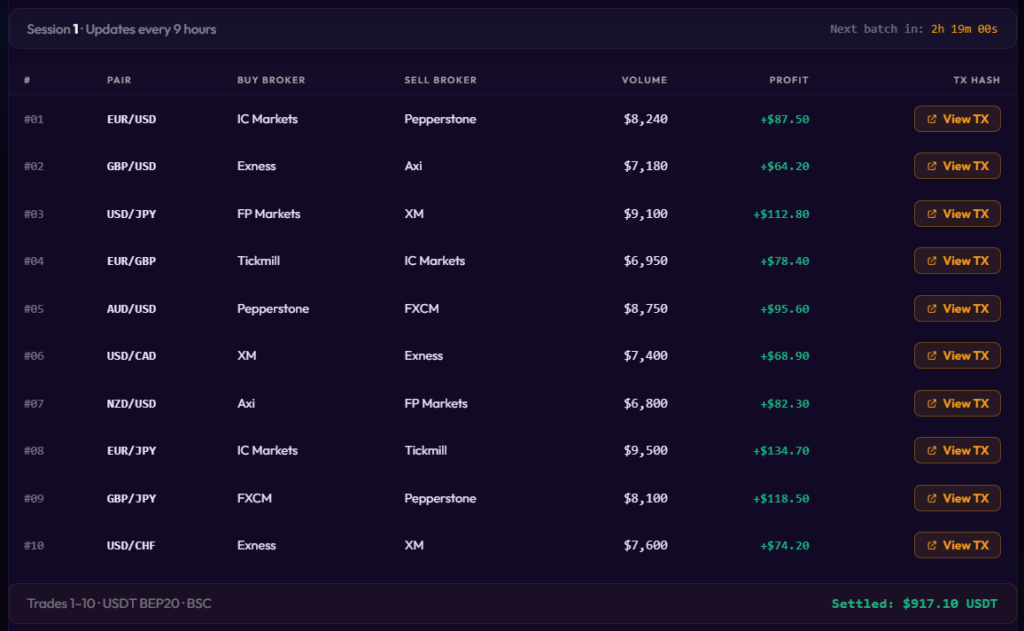
Task: Click the TX HASH column header
Action: [x=976, y=80]
